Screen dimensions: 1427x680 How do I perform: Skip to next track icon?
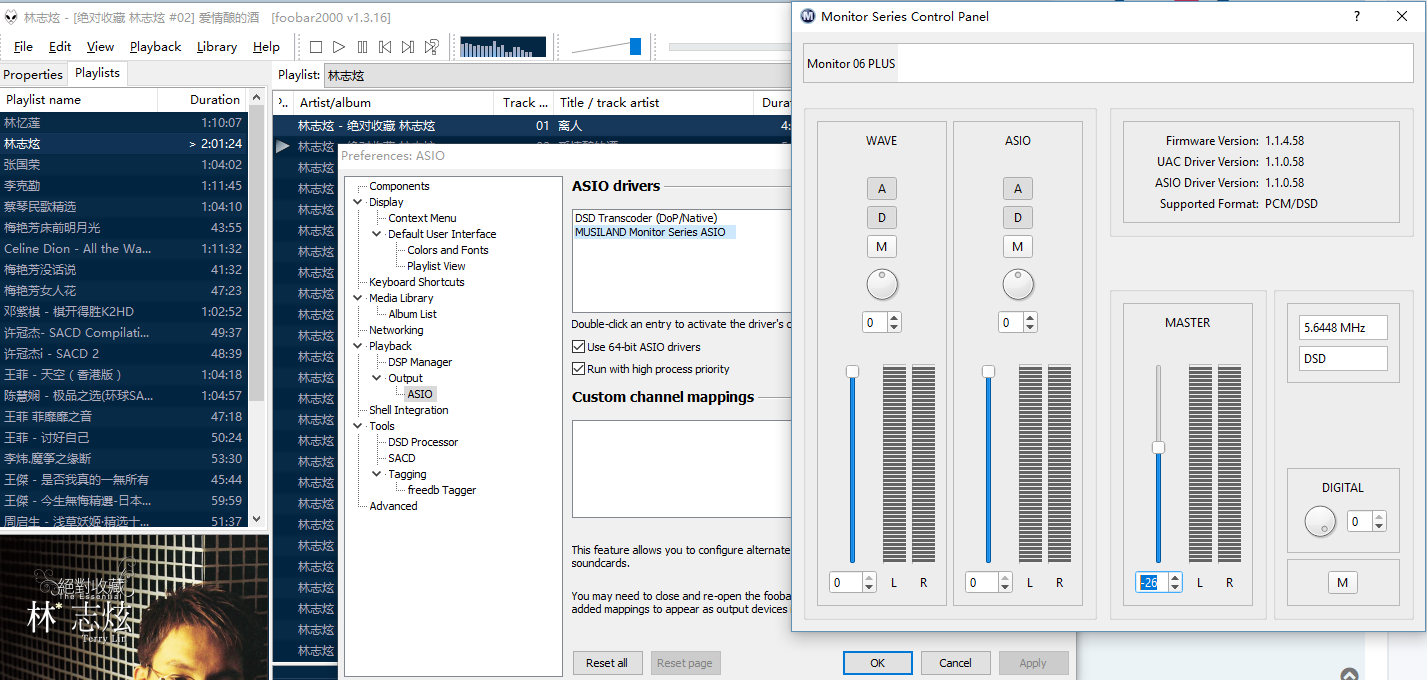pyautogui.click(x=408, y=47)
